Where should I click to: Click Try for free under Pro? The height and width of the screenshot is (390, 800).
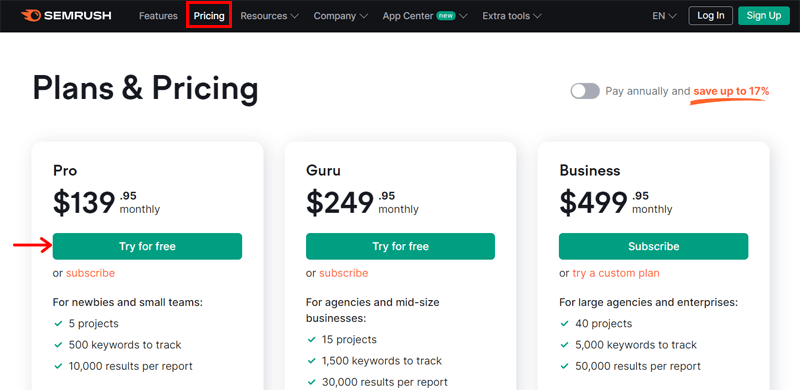click(x=147, y=247)
